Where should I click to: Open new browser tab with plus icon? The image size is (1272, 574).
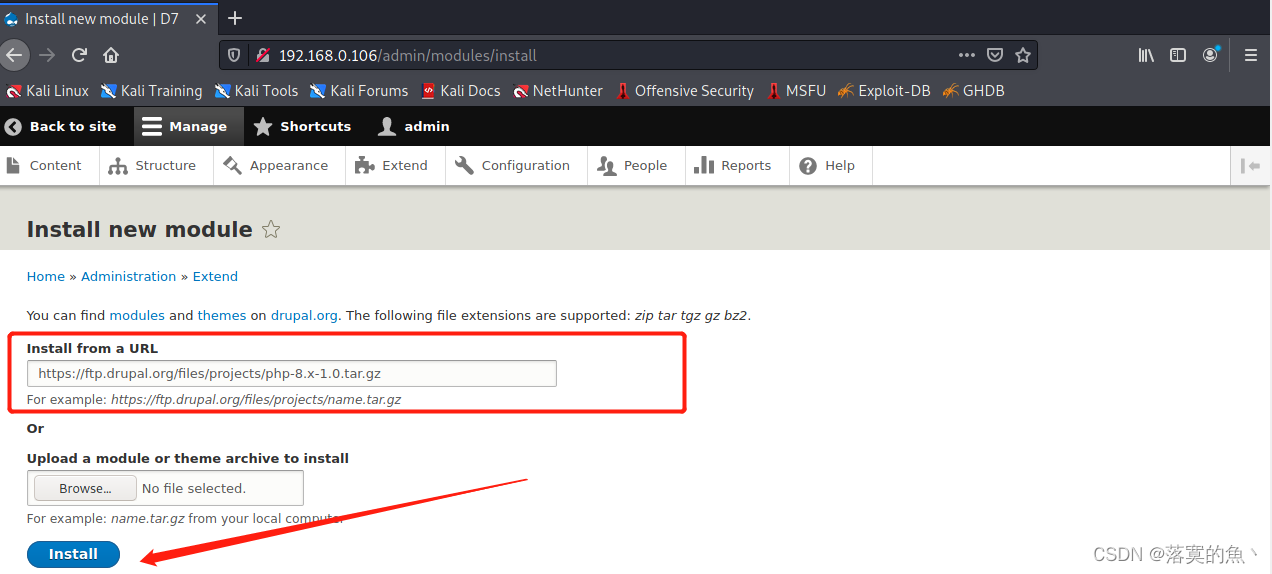tap(235, 18)
